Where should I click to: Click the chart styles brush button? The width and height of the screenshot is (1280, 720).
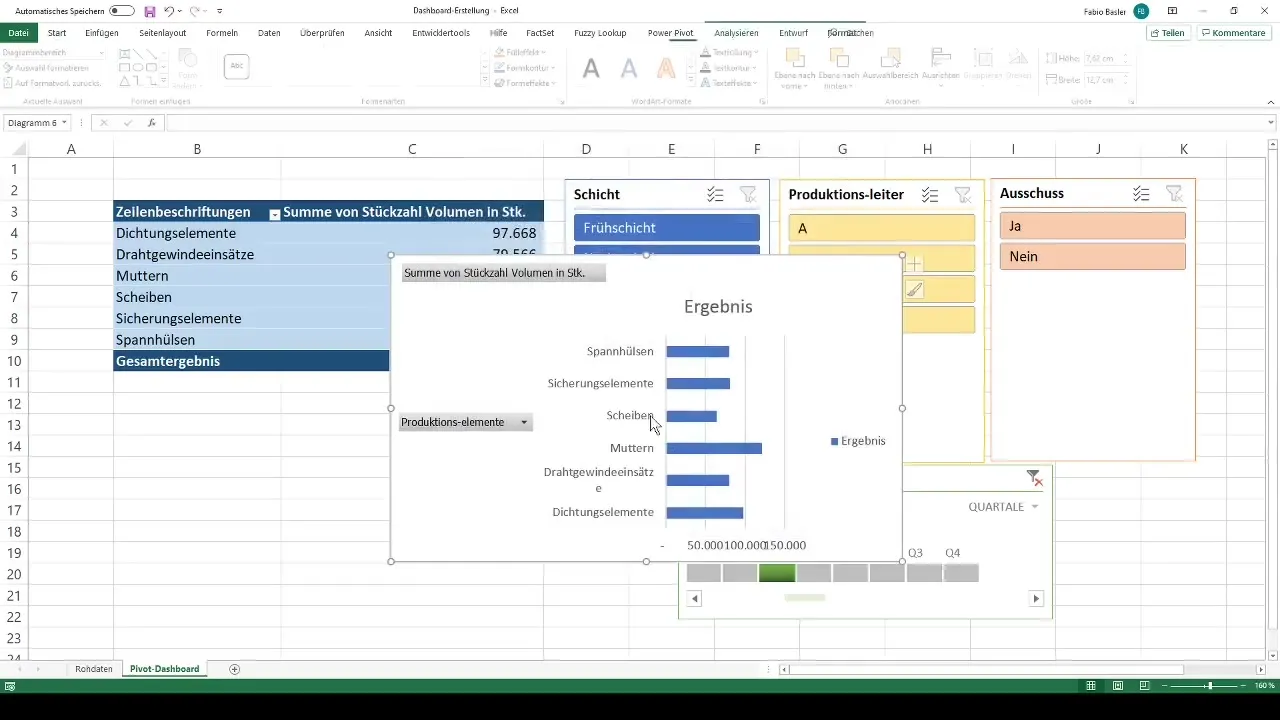click(915, 289)
